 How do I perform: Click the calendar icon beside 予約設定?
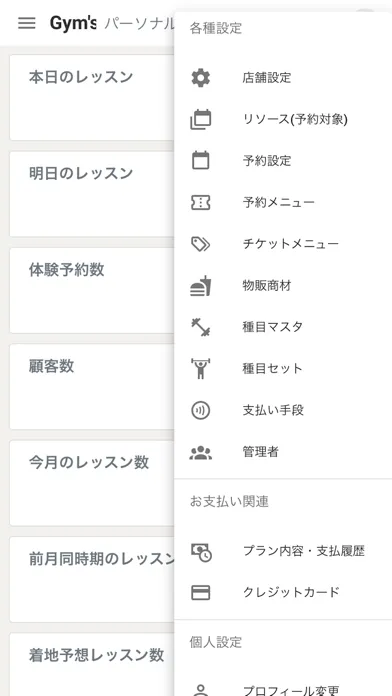click(x=201, y=160)
